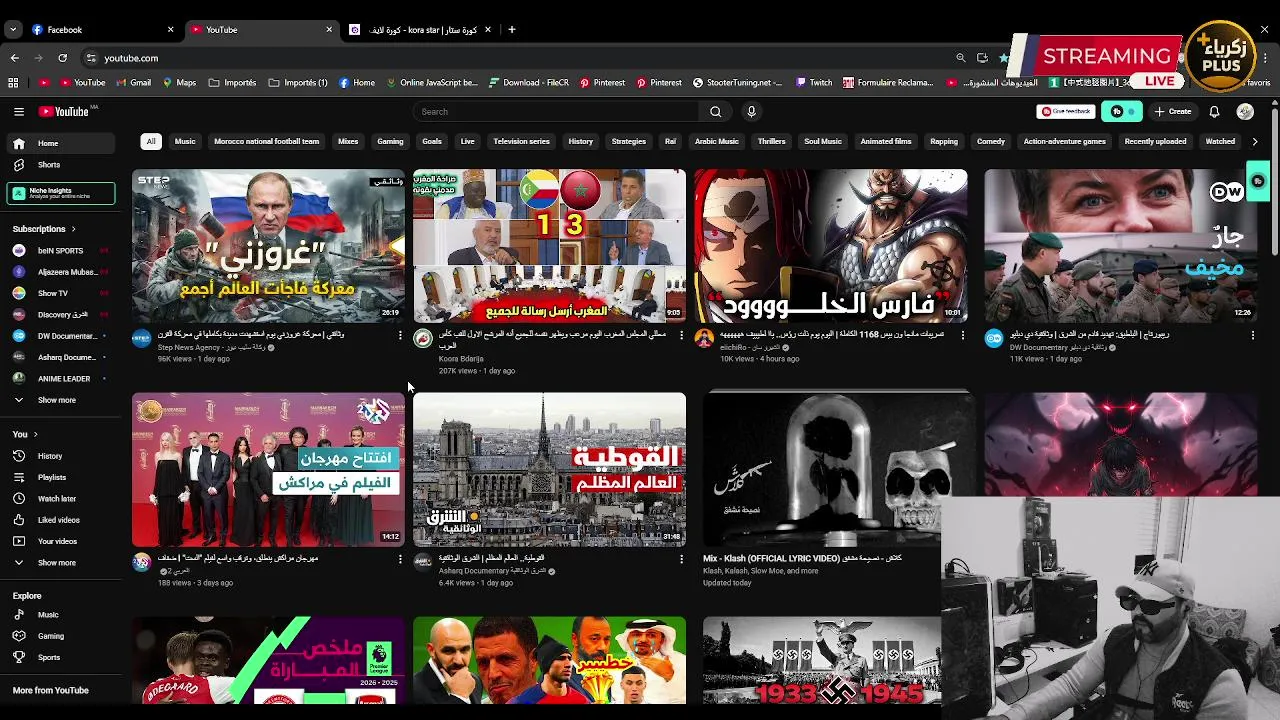Open the Download - FileCR bookmark

pos(529,83)
